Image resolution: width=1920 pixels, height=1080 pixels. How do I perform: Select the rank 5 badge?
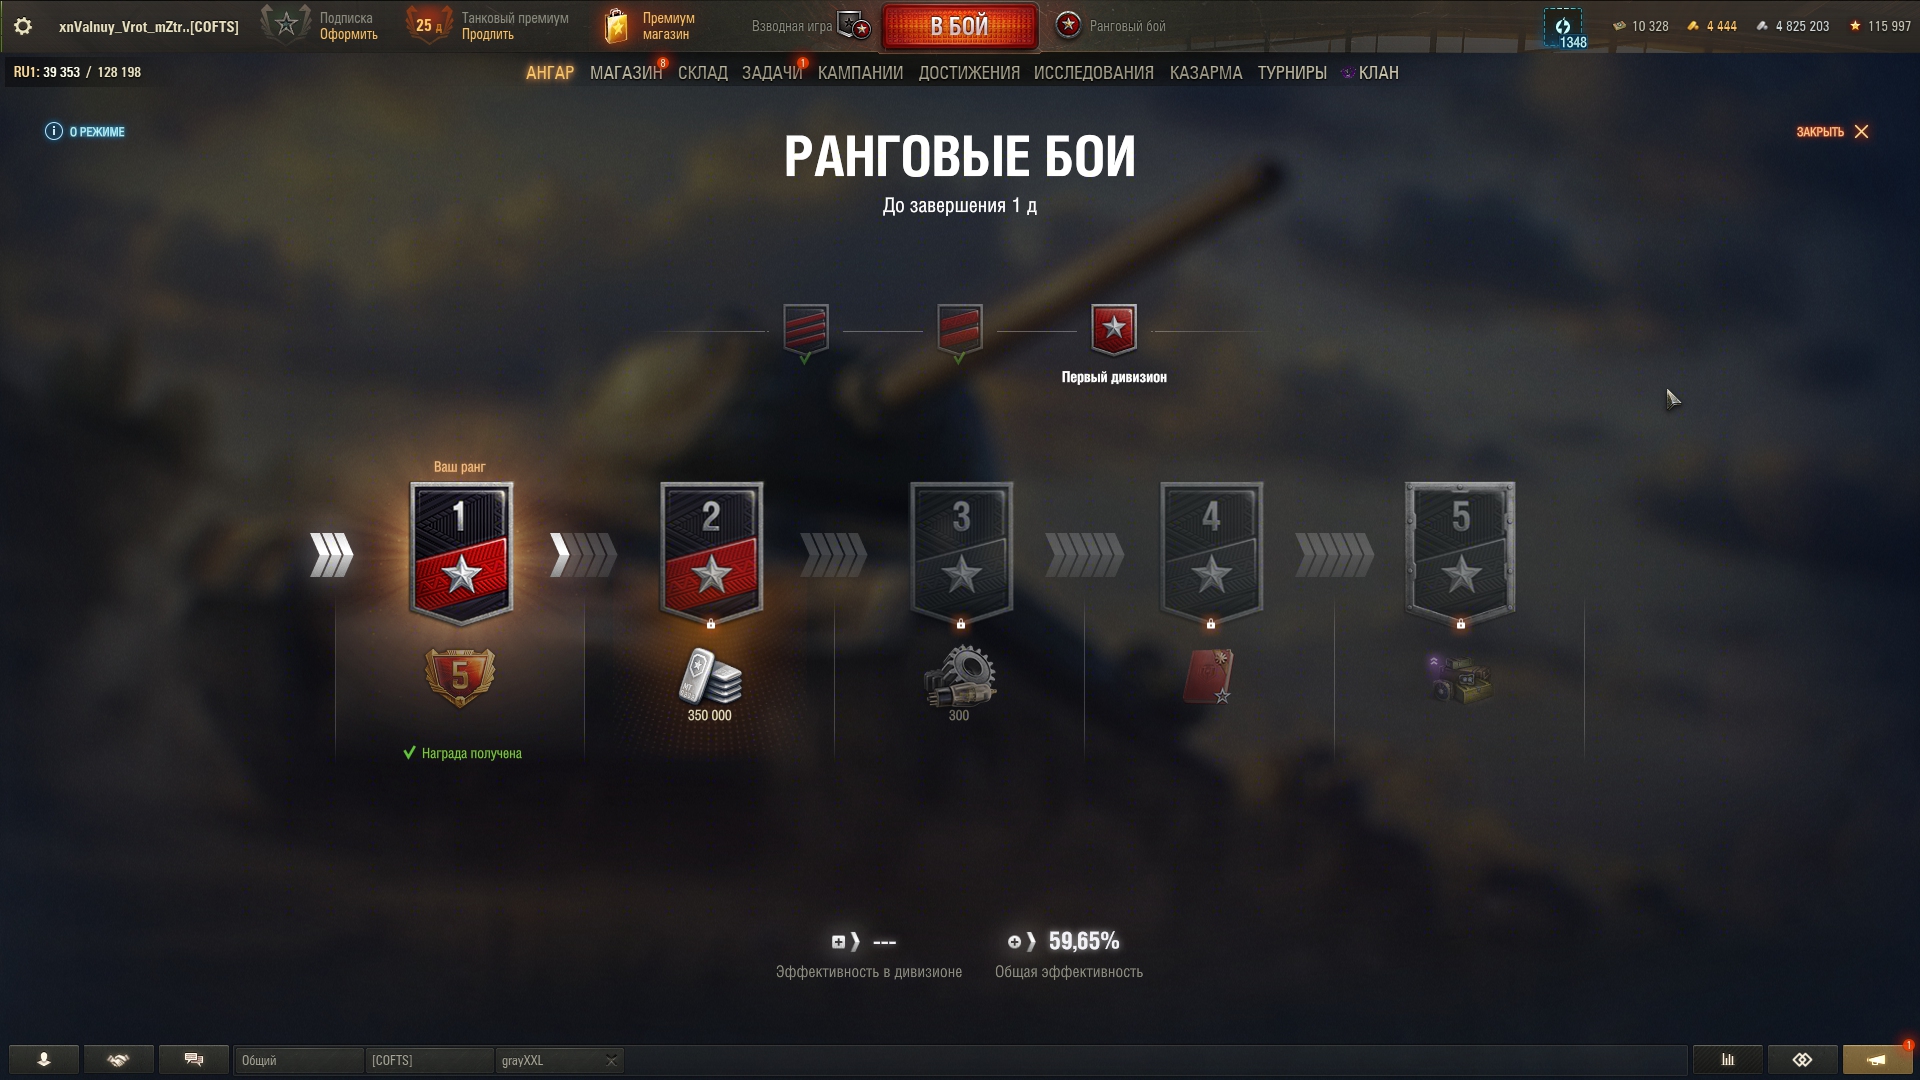tap(1460, 554)
